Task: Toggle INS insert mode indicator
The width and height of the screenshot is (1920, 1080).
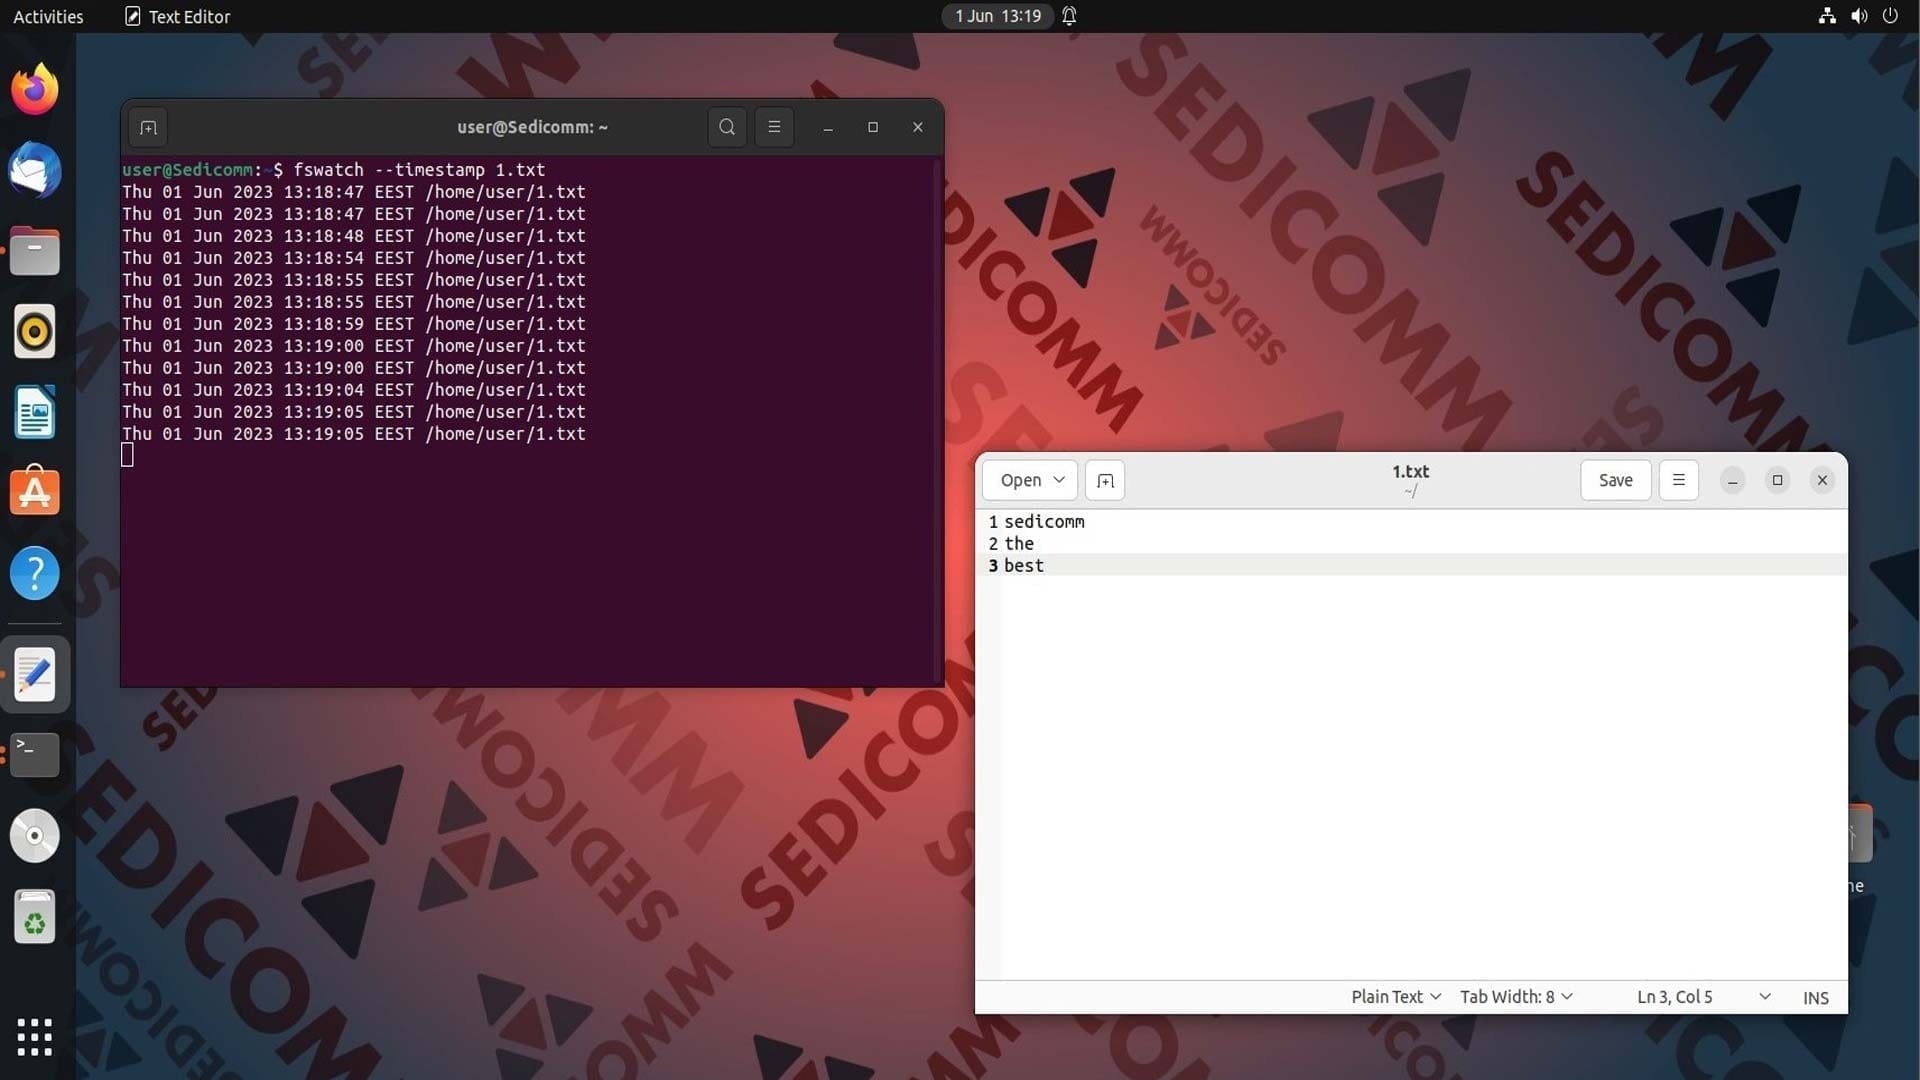Action: click(x=1816, y=997)
